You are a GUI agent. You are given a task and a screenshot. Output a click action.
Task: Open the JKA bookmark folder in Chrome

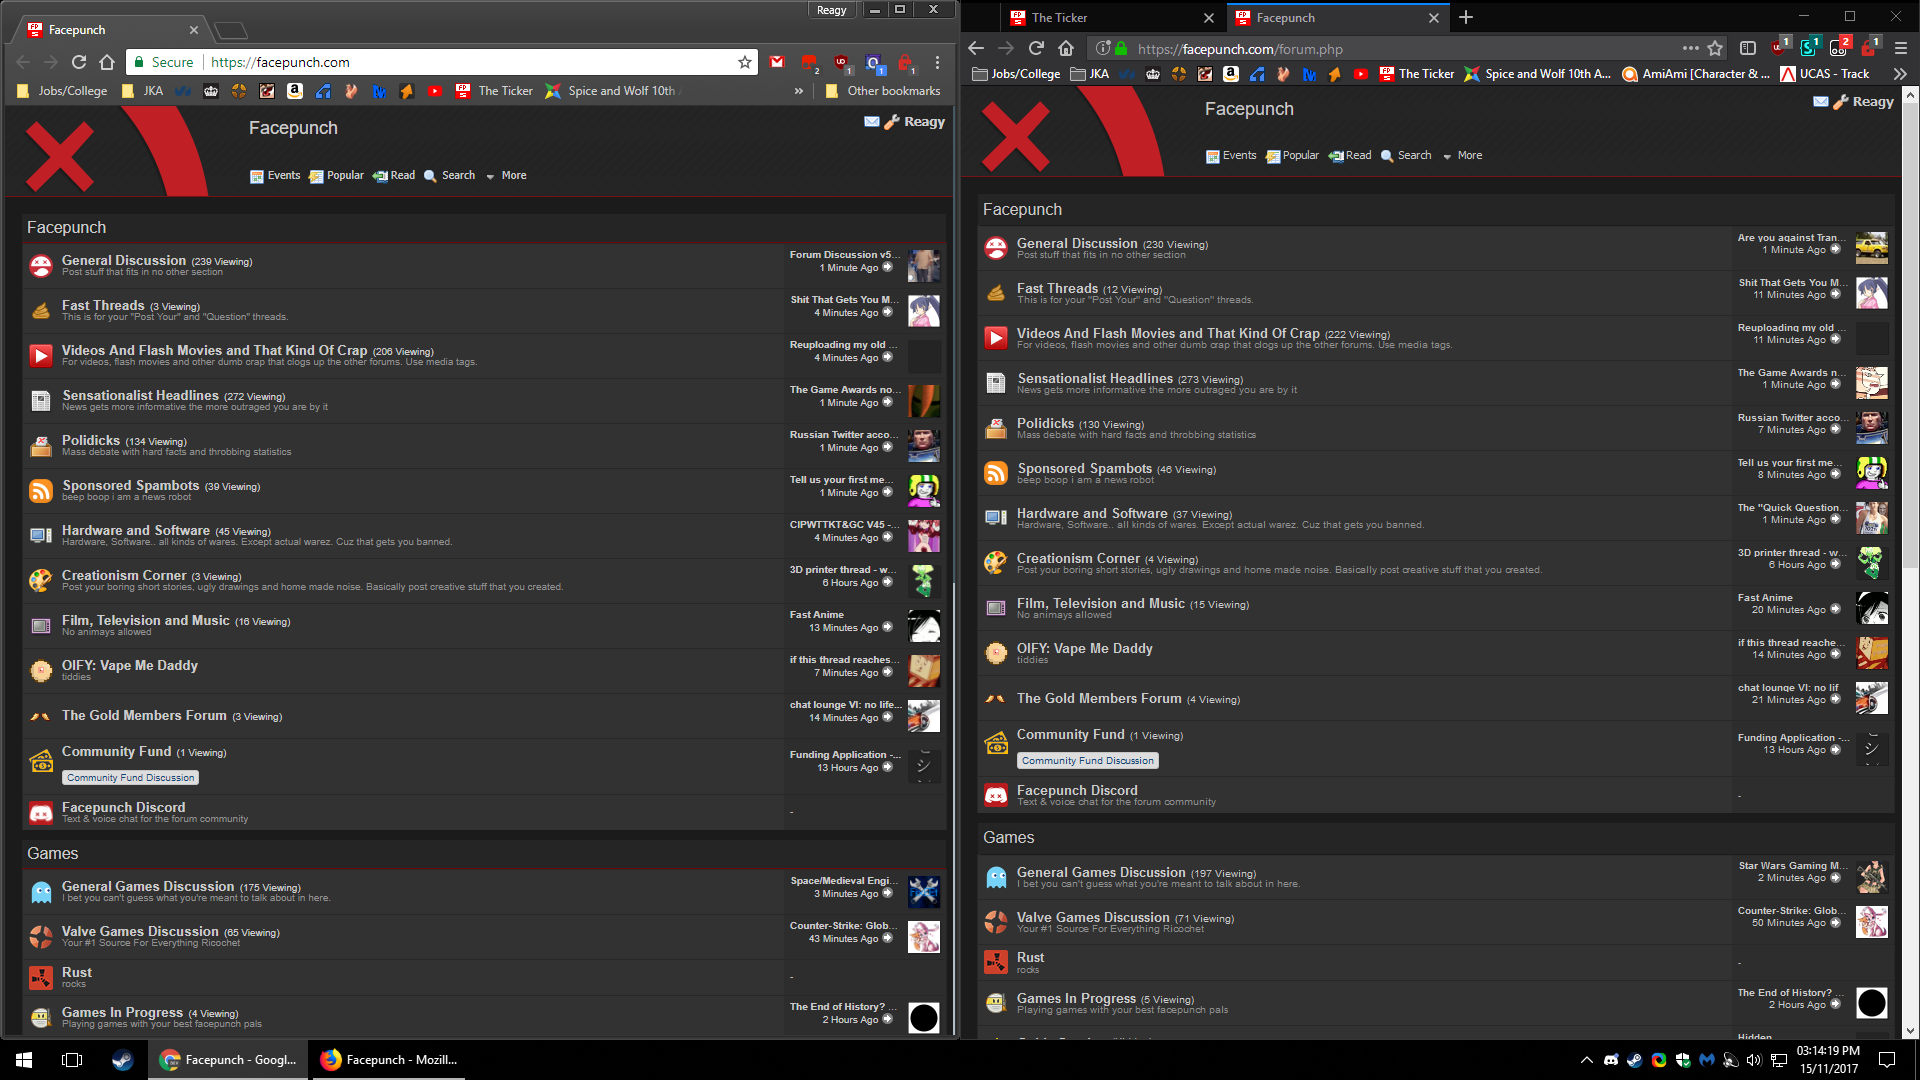(142, 91)
